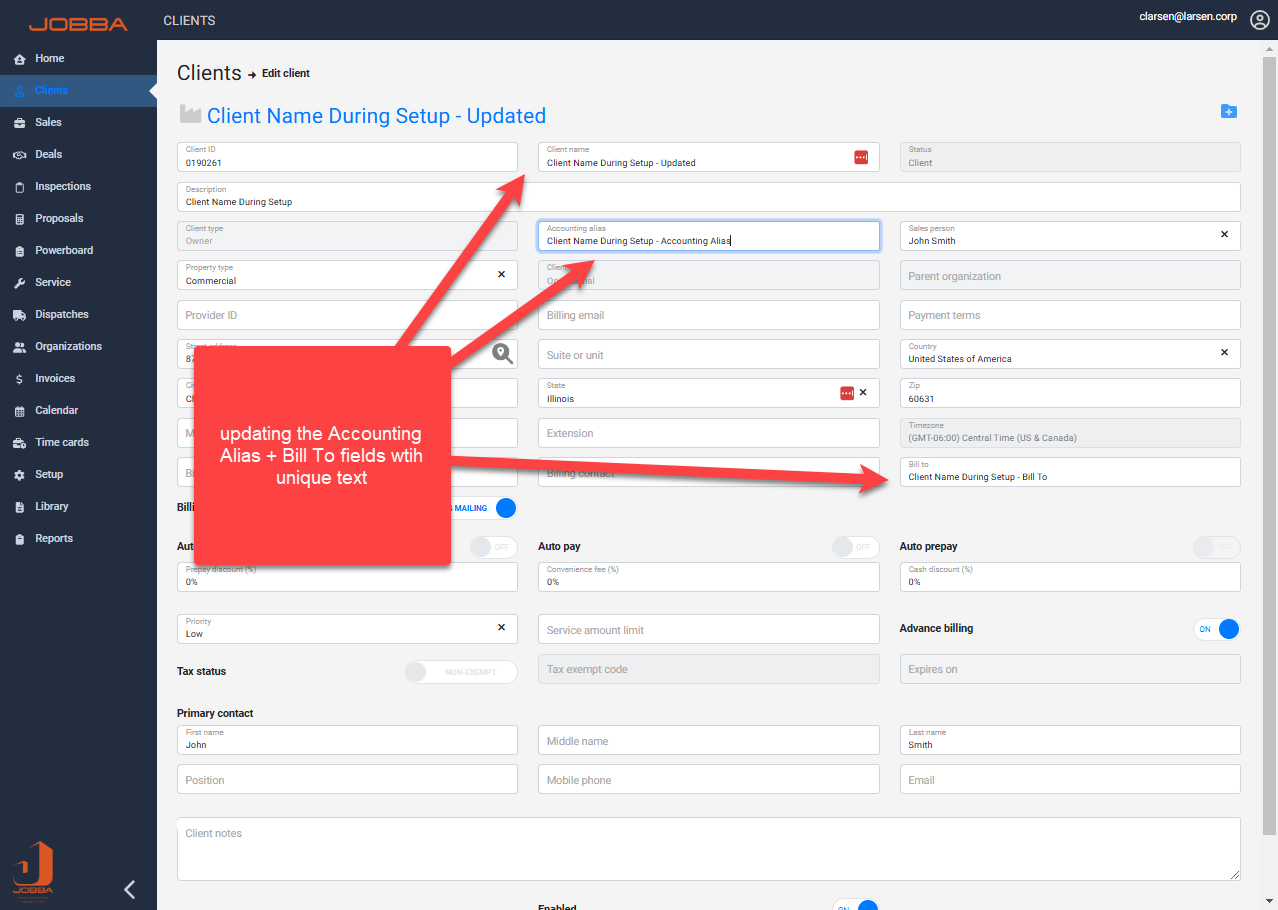Click the Client notes text area
The height and width of the screenshot is (910, 1278).
coord(708,849)
